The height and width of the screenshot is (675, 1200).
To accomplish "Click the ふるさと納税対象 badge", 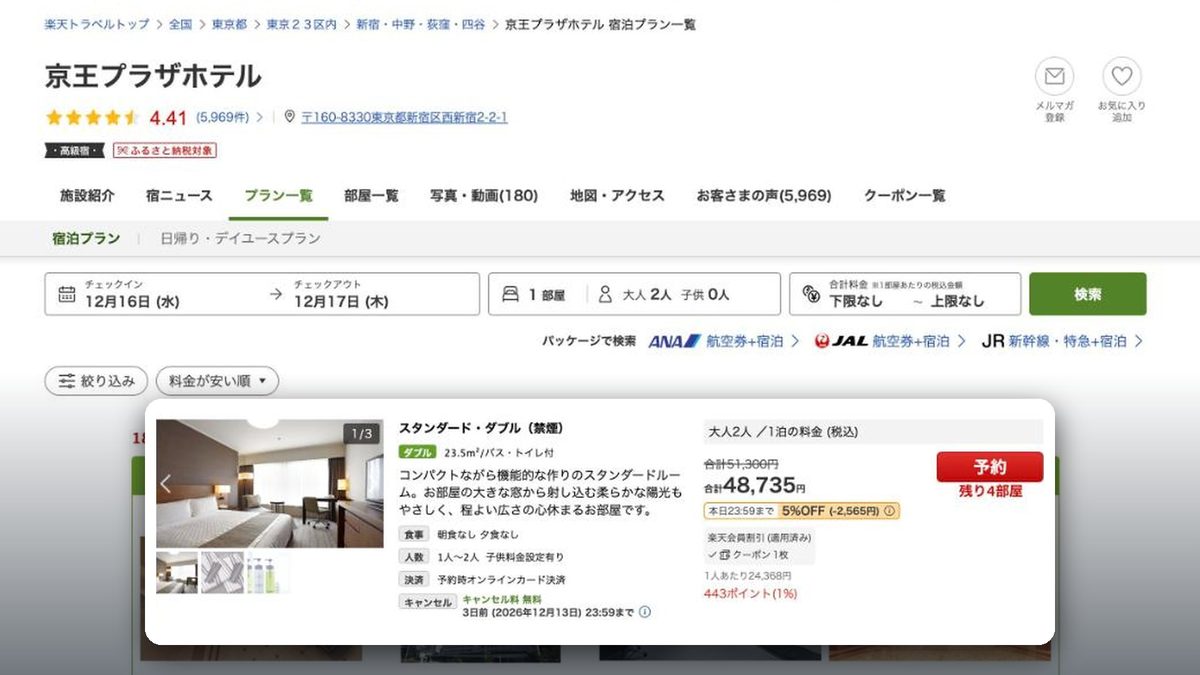I will tap(165, 150).
